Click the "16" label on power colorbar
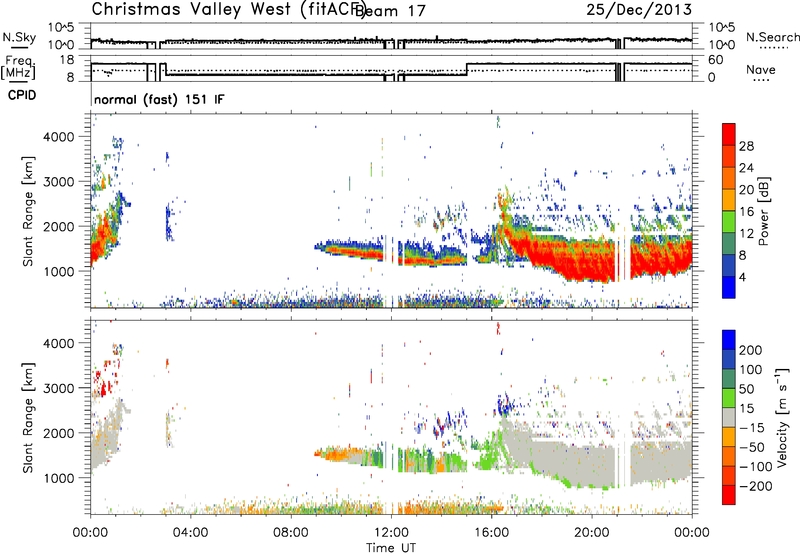Viewport: 800px width, 554px height. coord(746,212)
